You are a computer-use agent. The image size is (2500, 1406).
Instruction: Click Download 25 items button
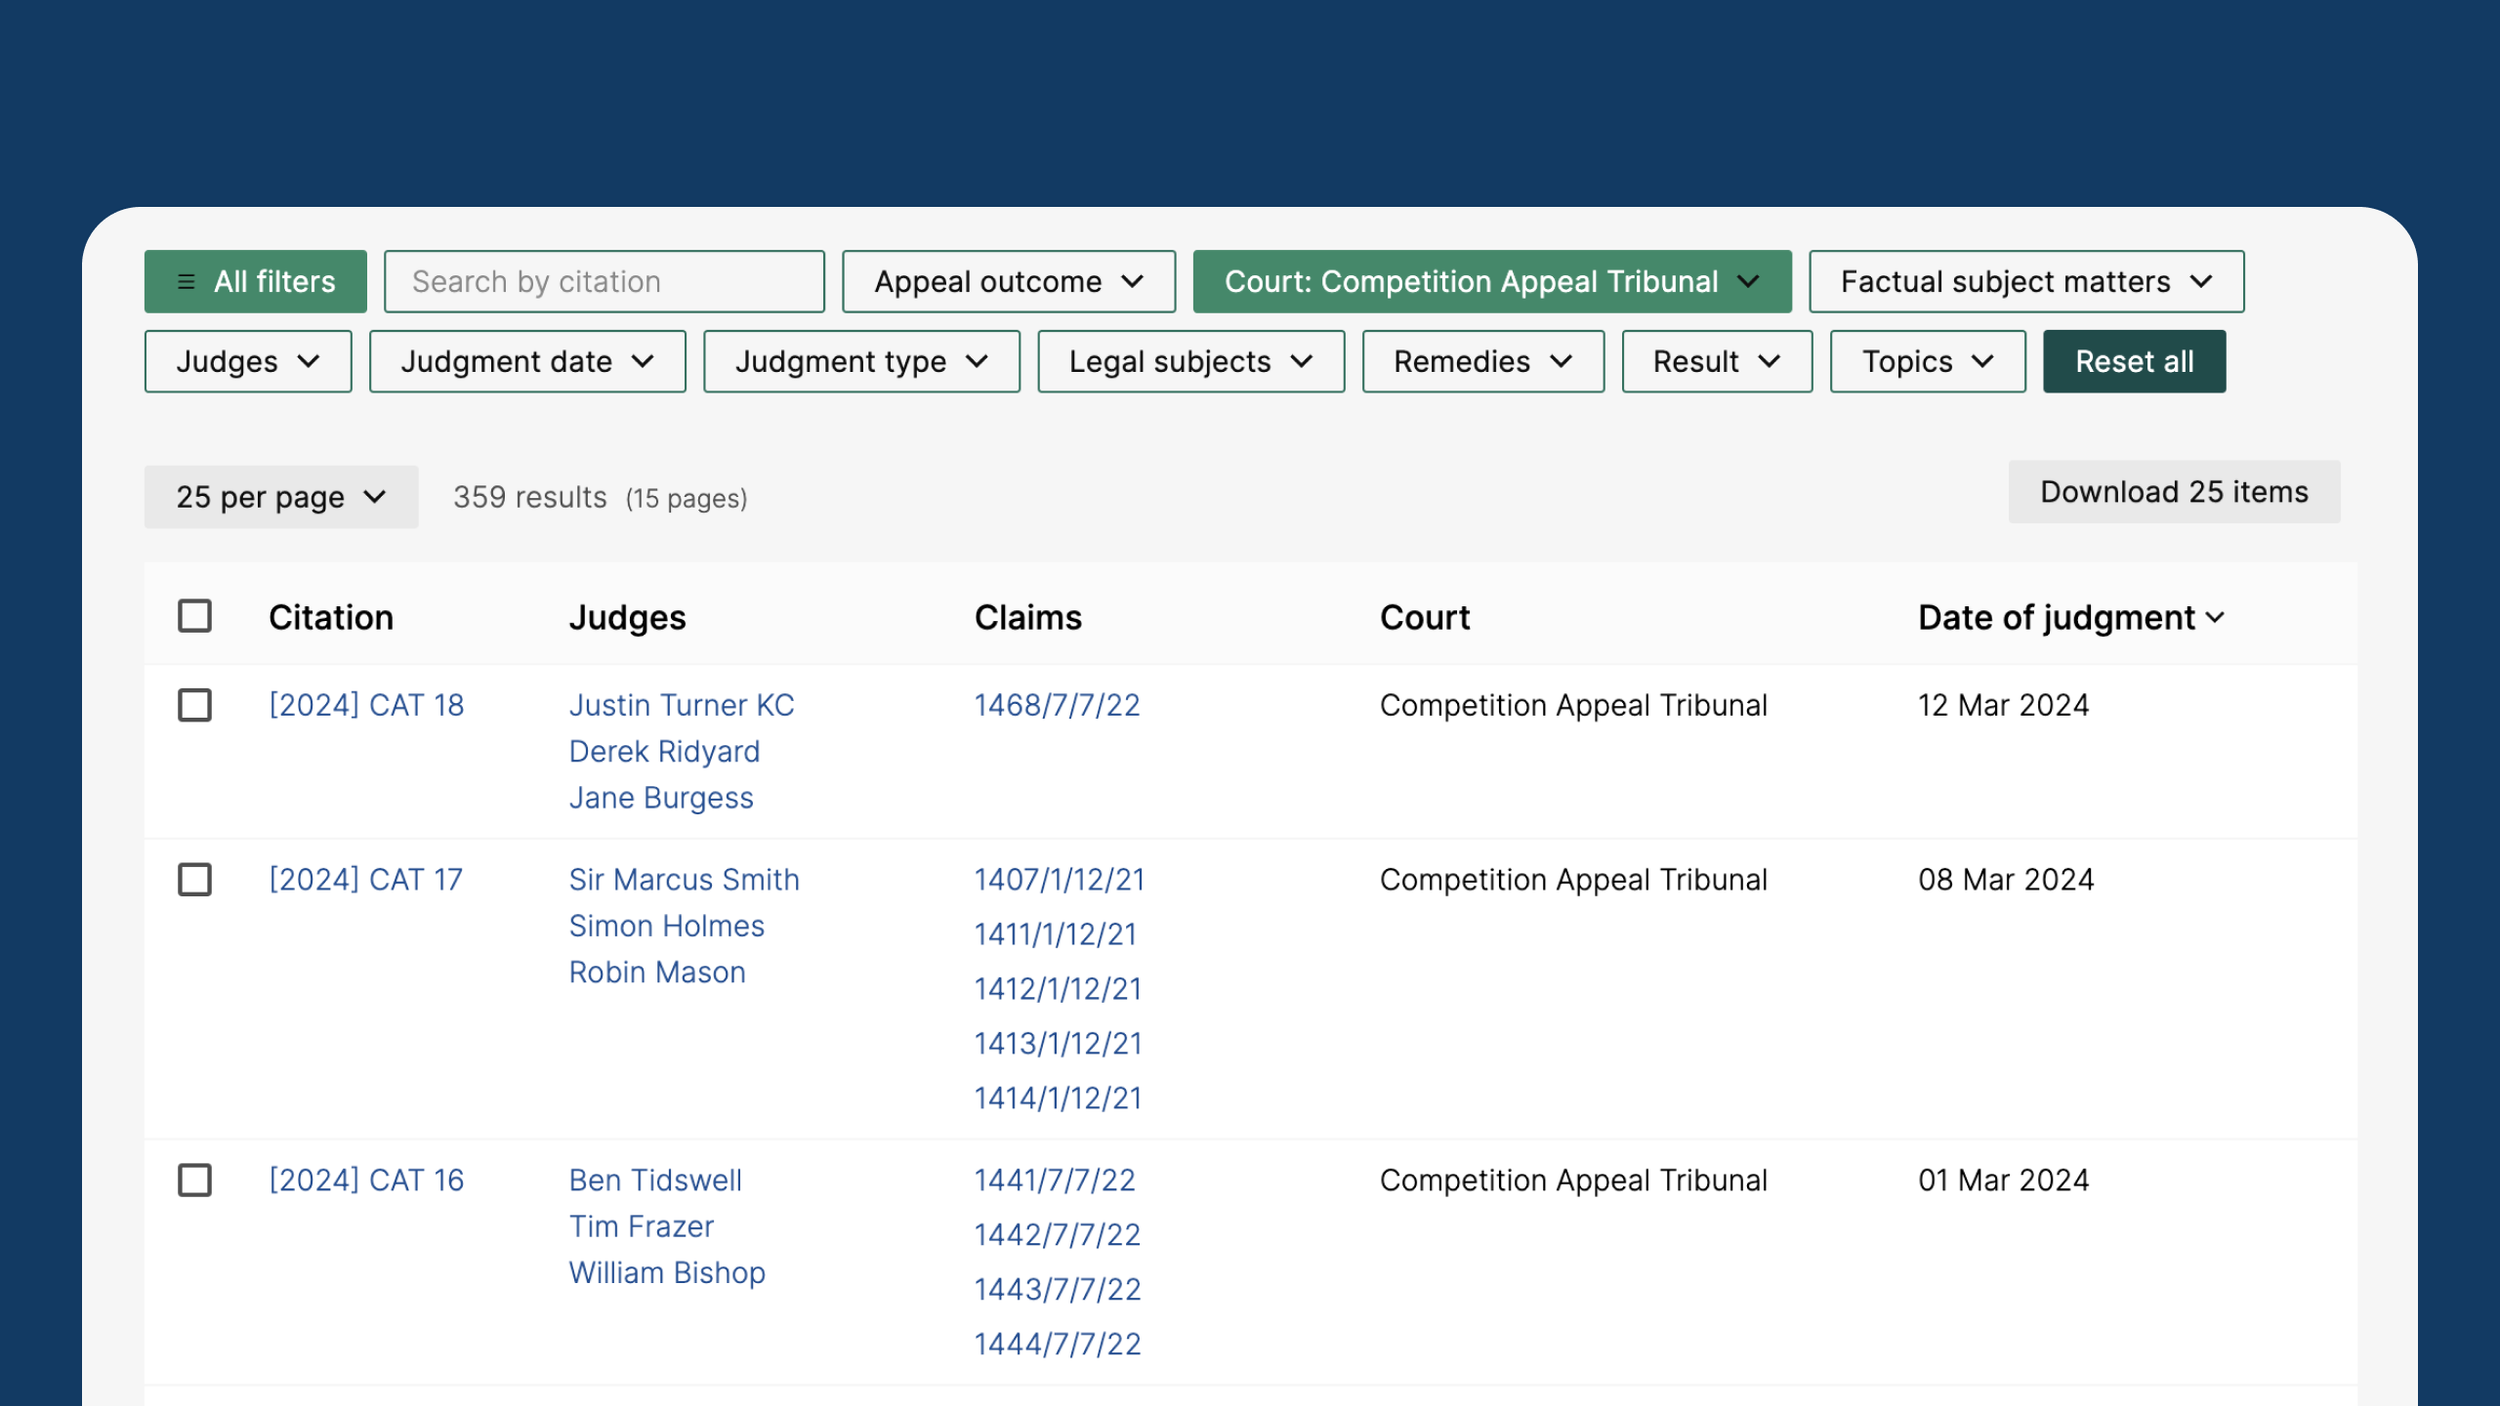2174,492
